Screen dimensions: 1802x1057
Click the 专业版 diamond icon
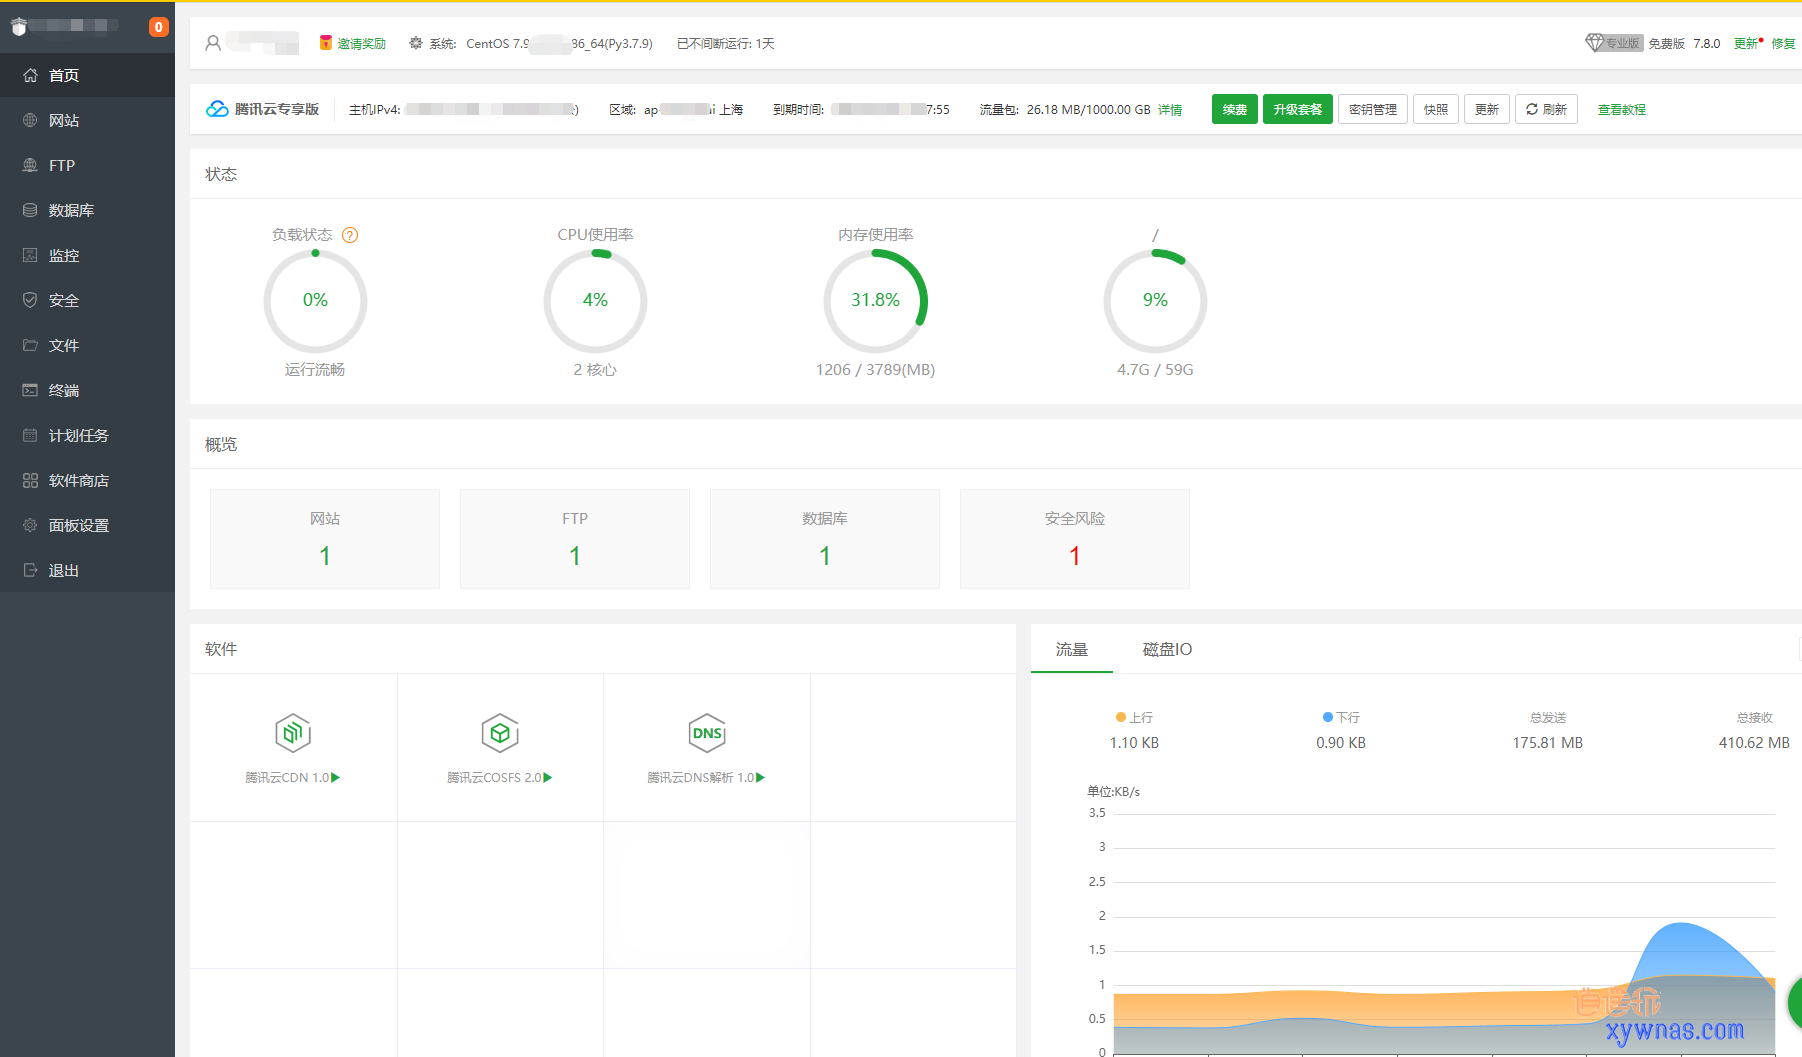[x=1594, y=43]
